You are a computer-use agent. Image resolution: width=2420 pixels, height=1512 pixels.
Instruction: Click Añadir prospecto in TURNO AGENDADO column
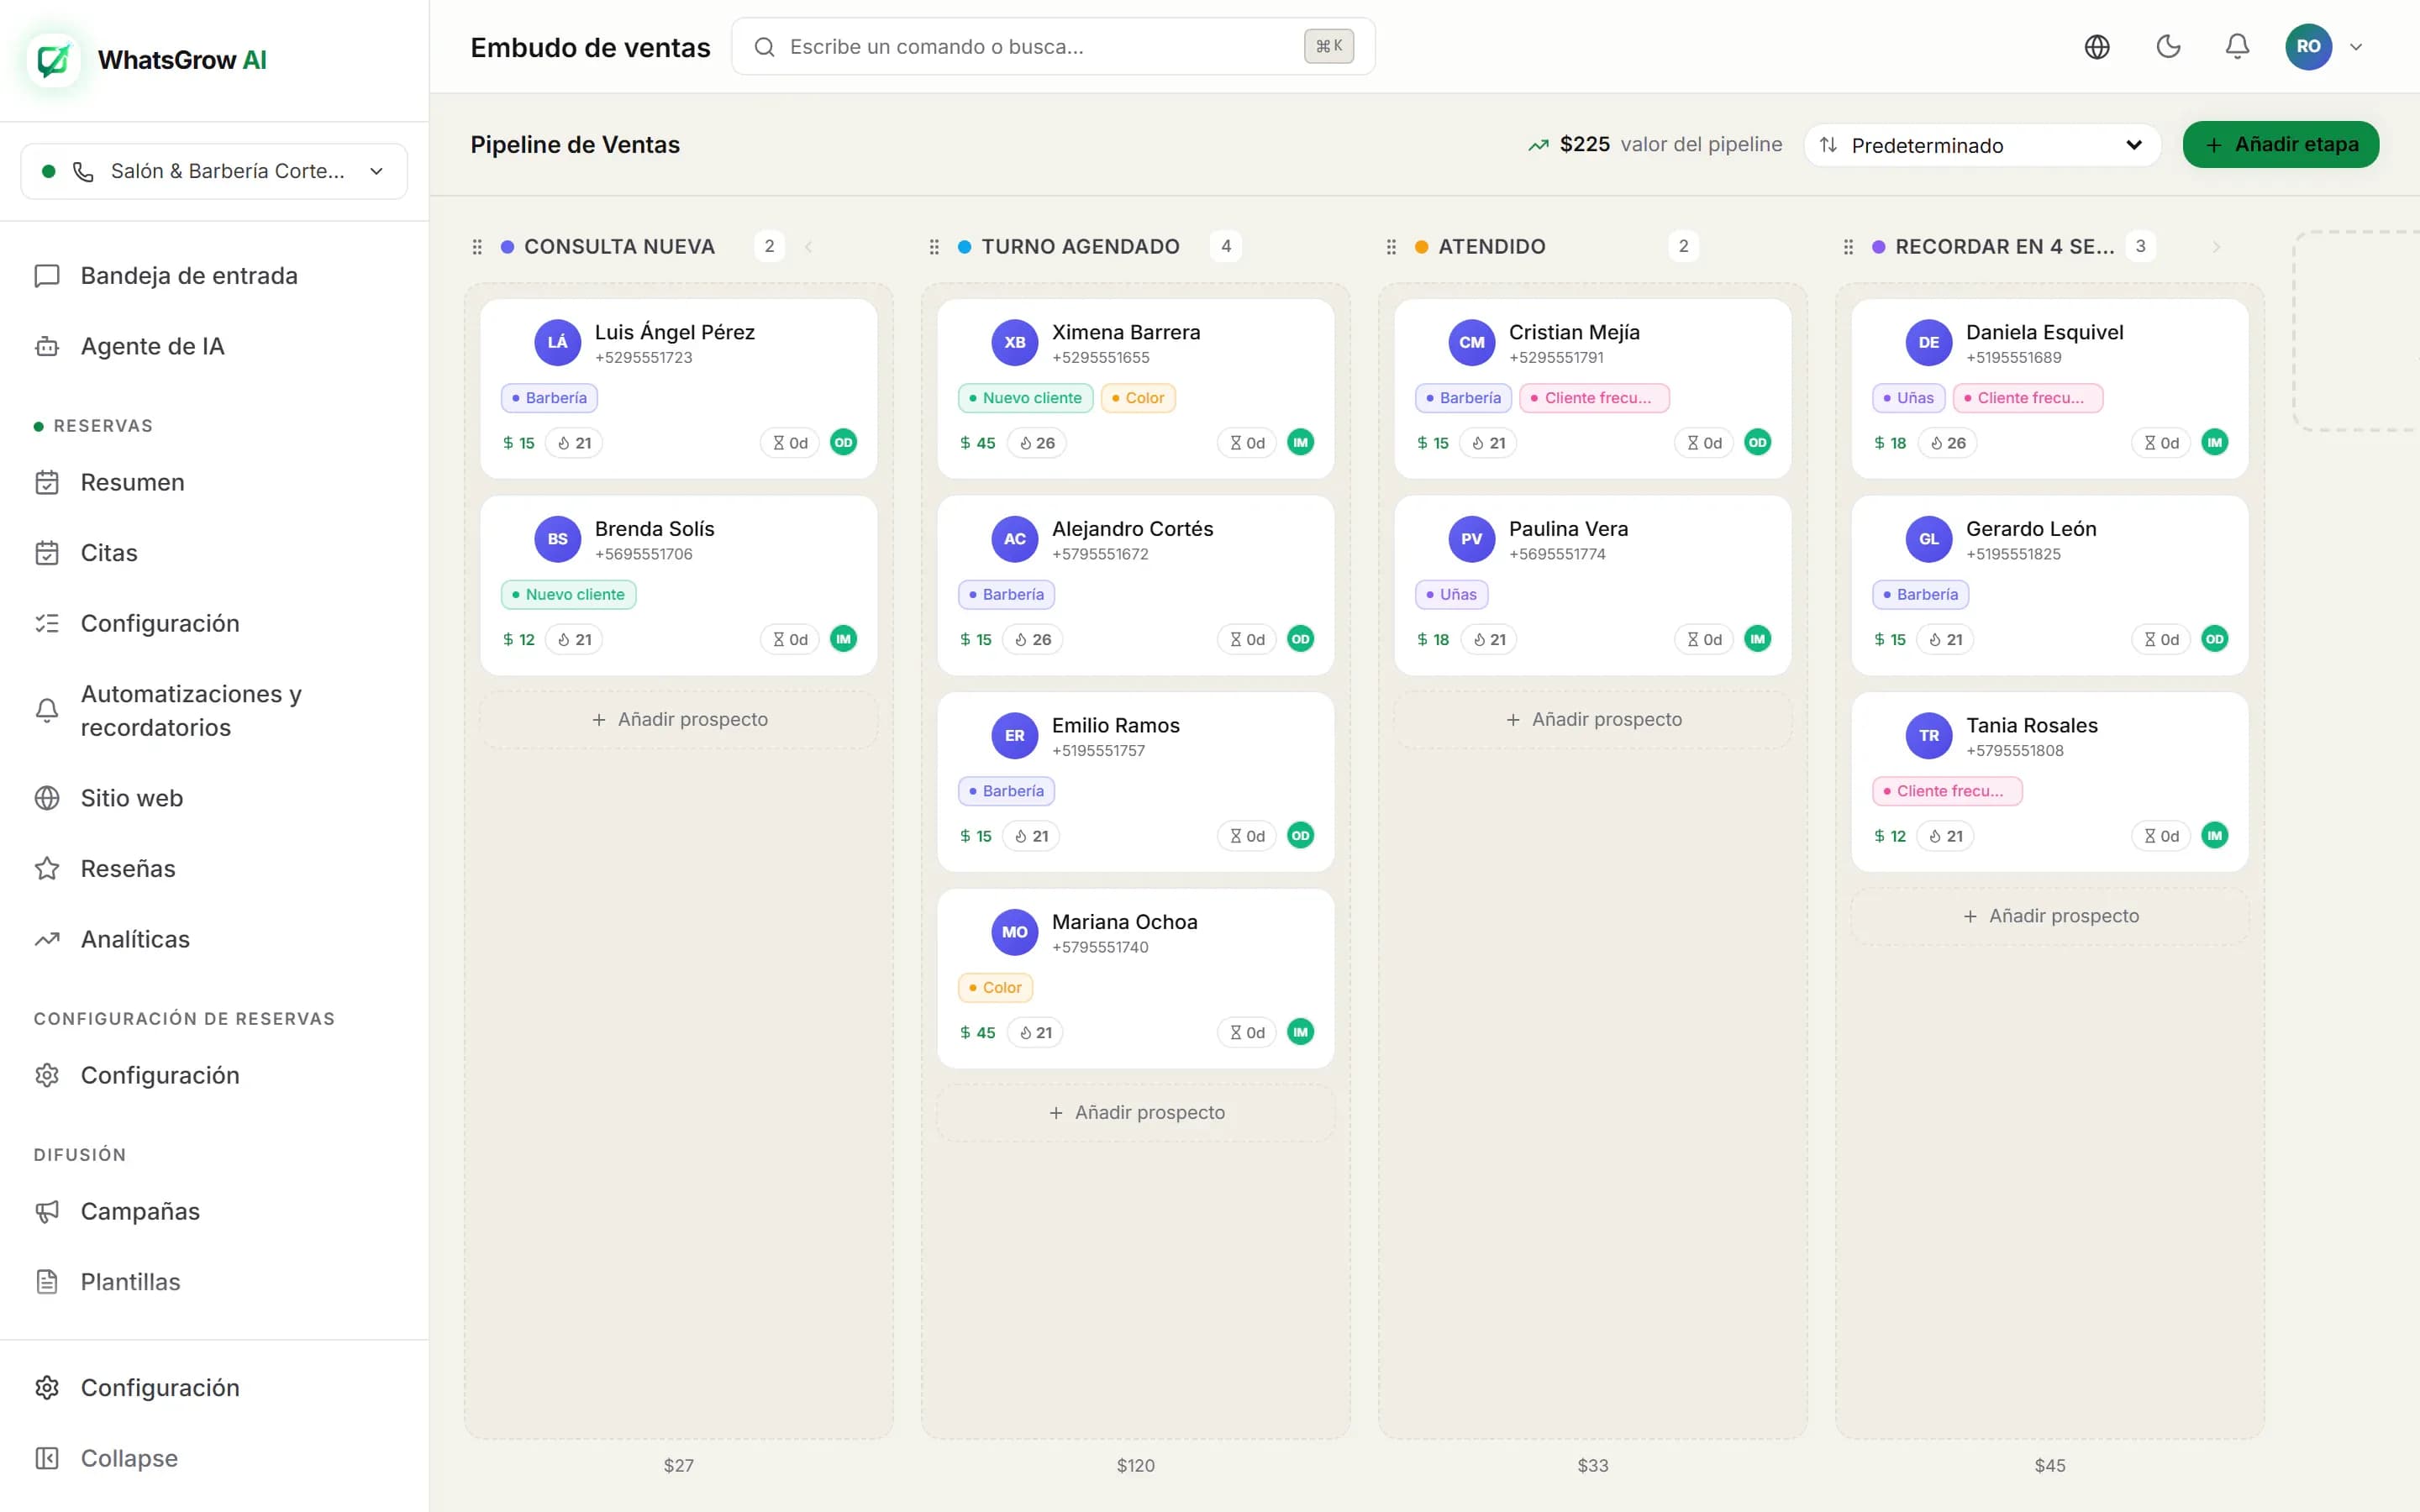coord(1136,1113)
